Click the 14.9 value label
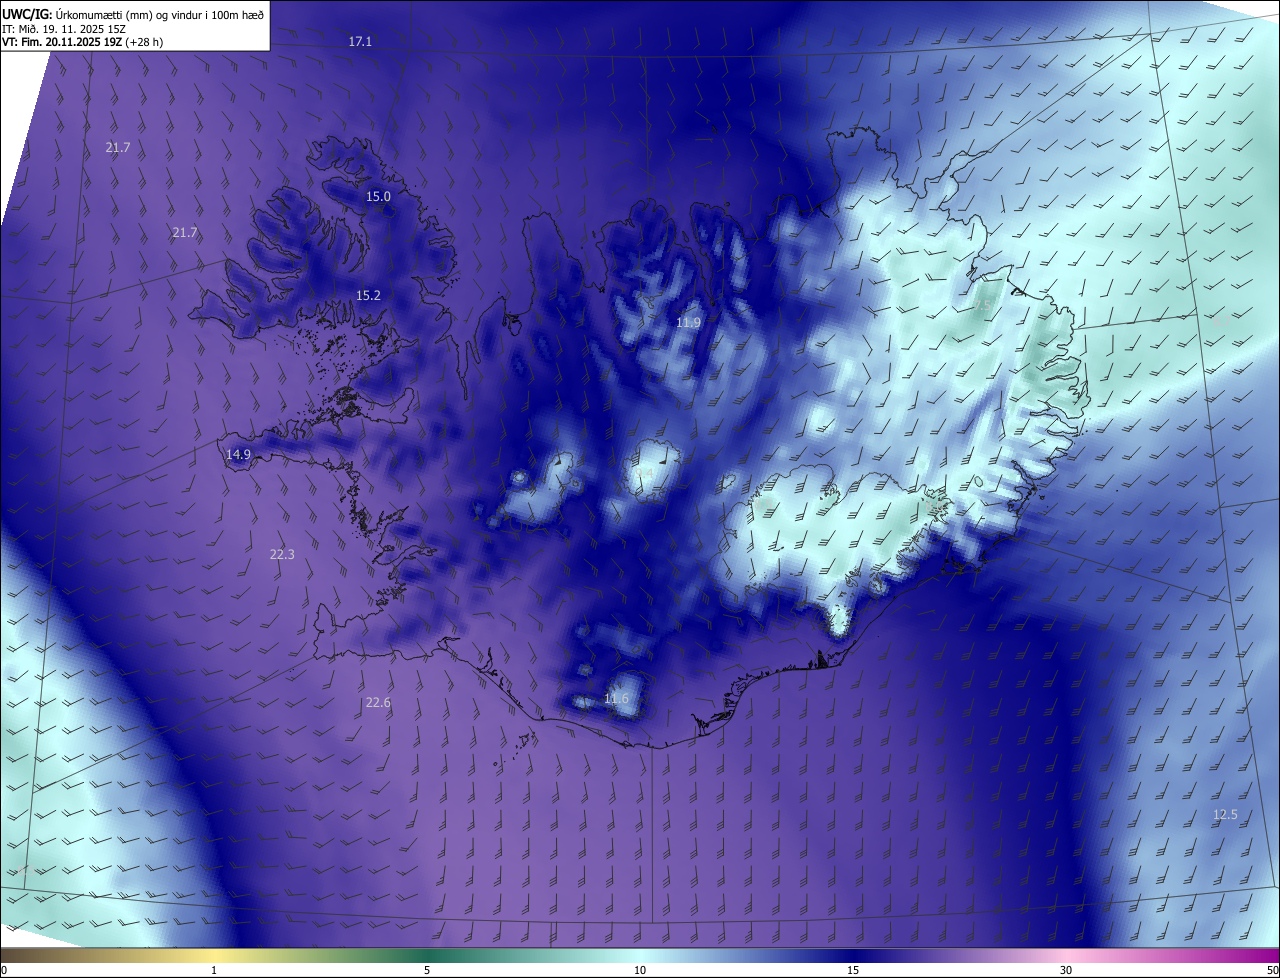The width and height of the screenshot is (1280, 978). [x=238, y=454]
